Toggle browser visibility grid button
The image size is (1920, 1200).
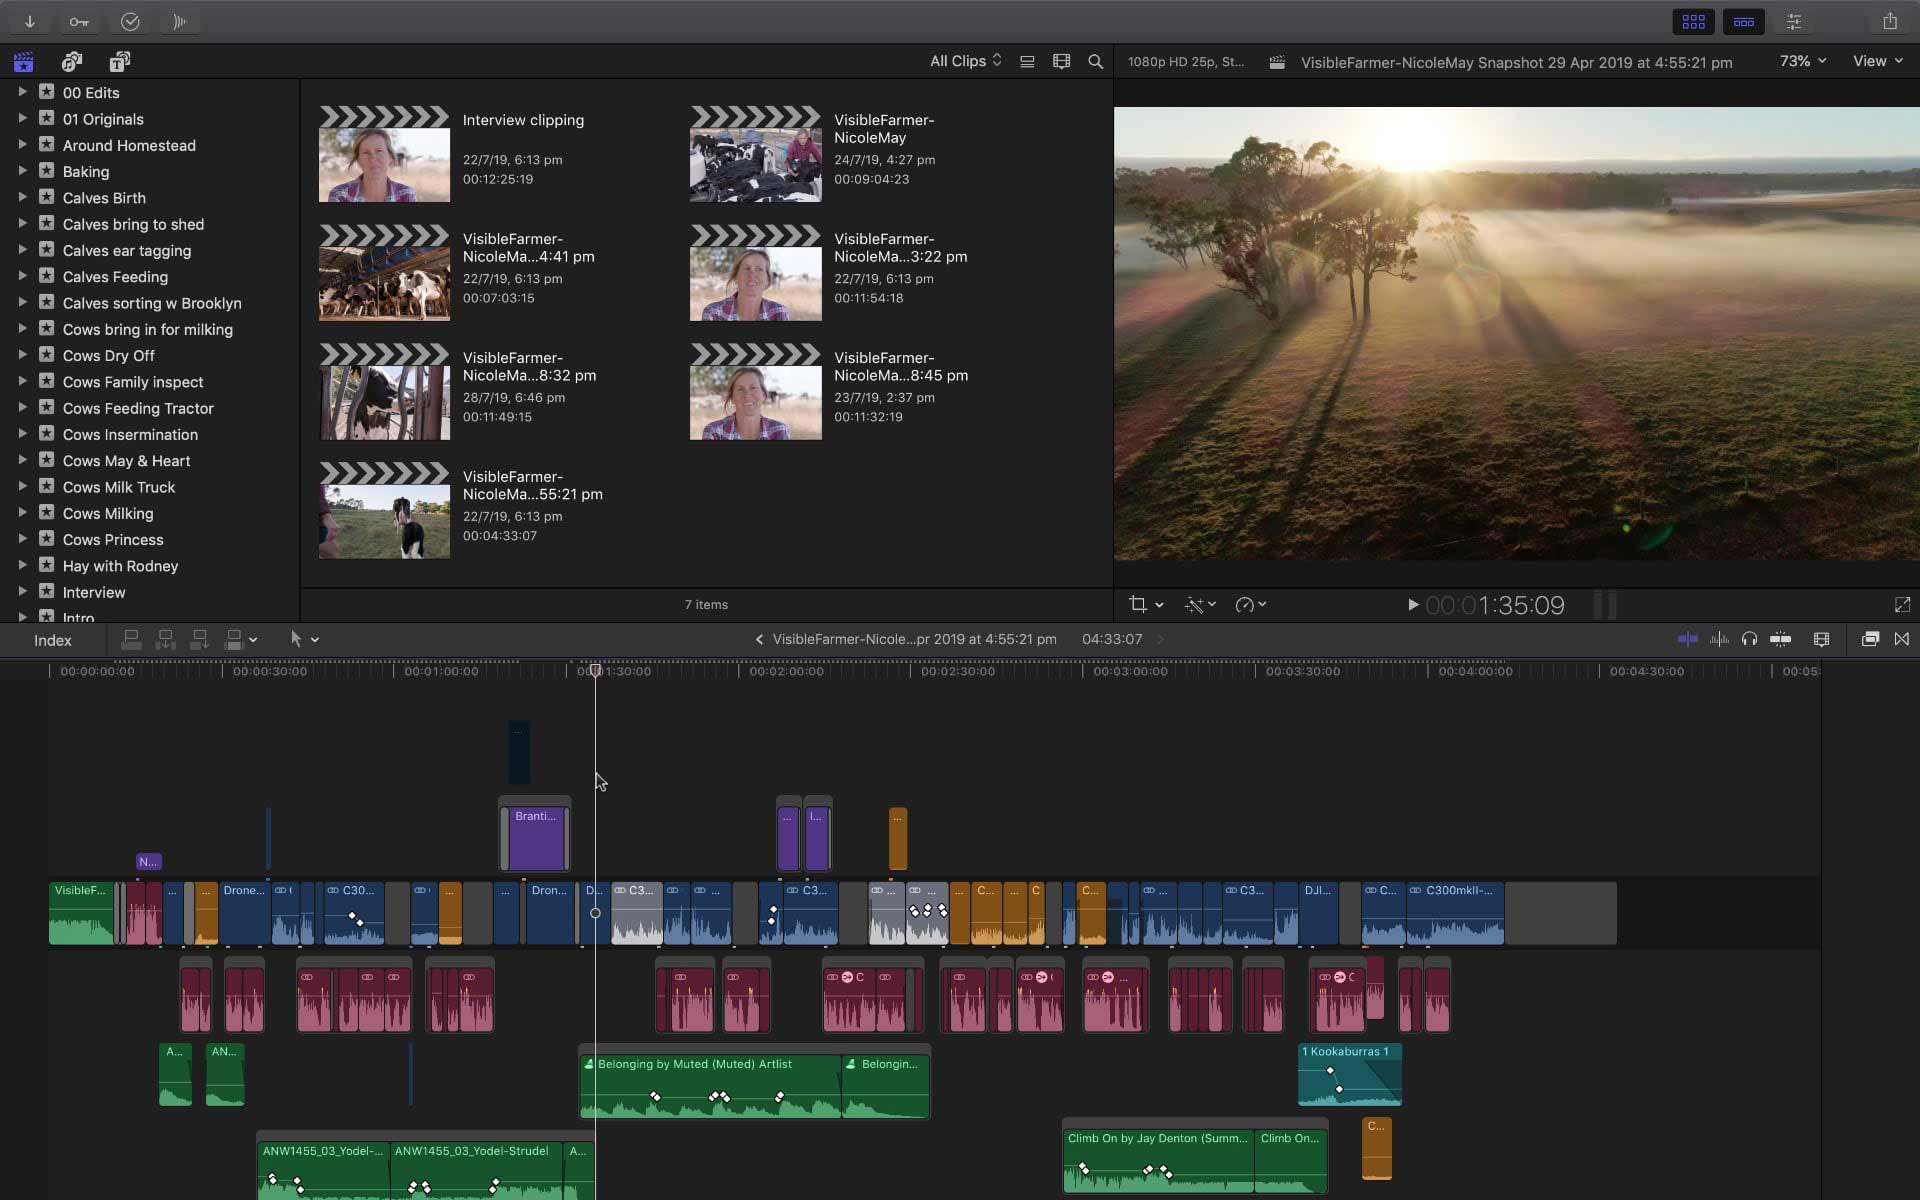1693,21
